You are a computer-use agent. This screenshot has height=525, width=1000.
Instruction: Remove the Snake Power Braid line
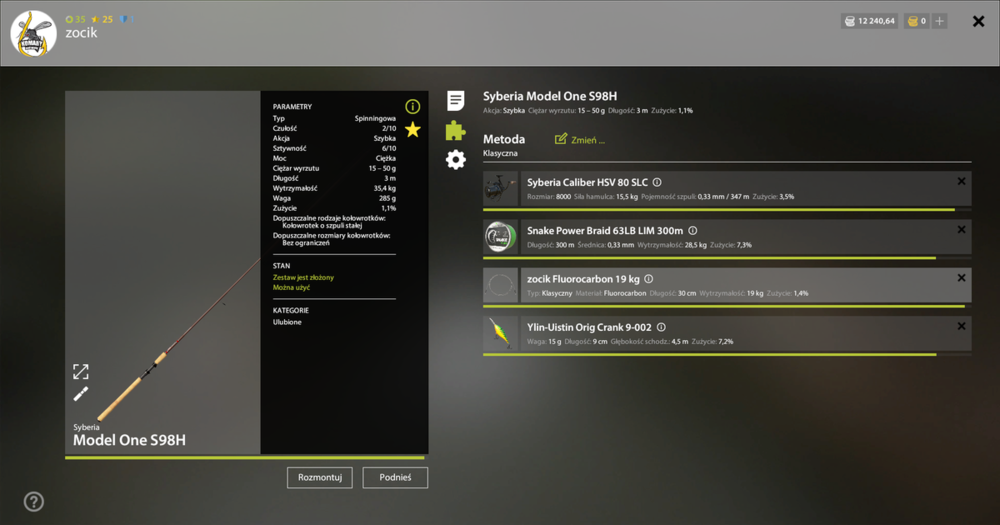point(961,230)
